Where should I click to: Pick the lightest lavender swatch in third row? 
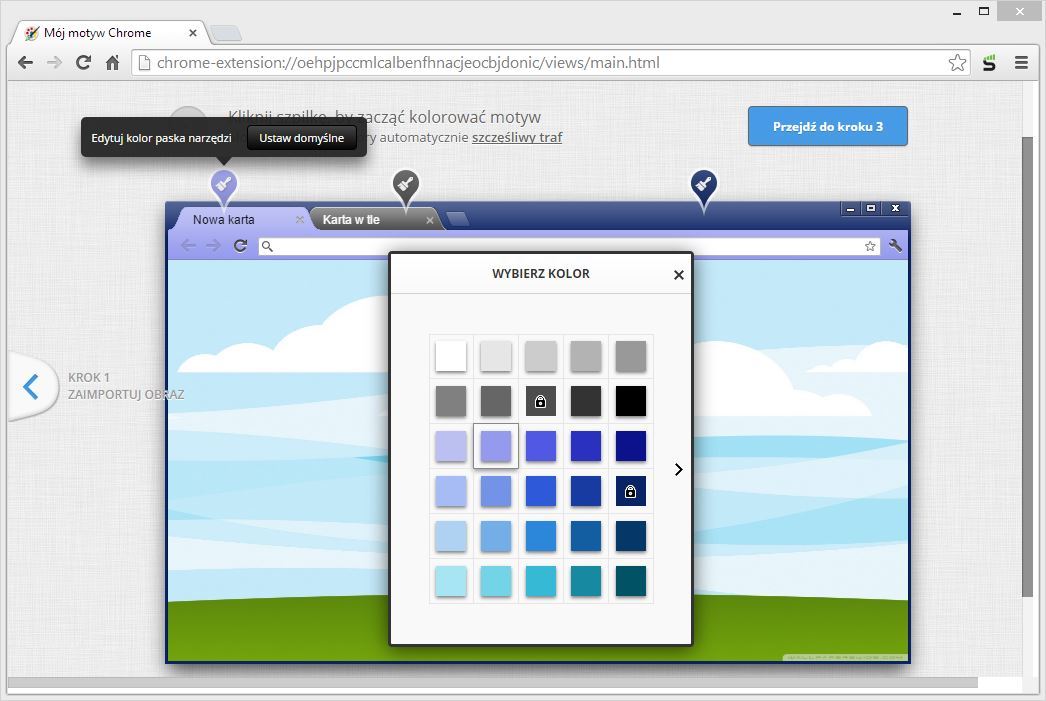coord(451,446)
